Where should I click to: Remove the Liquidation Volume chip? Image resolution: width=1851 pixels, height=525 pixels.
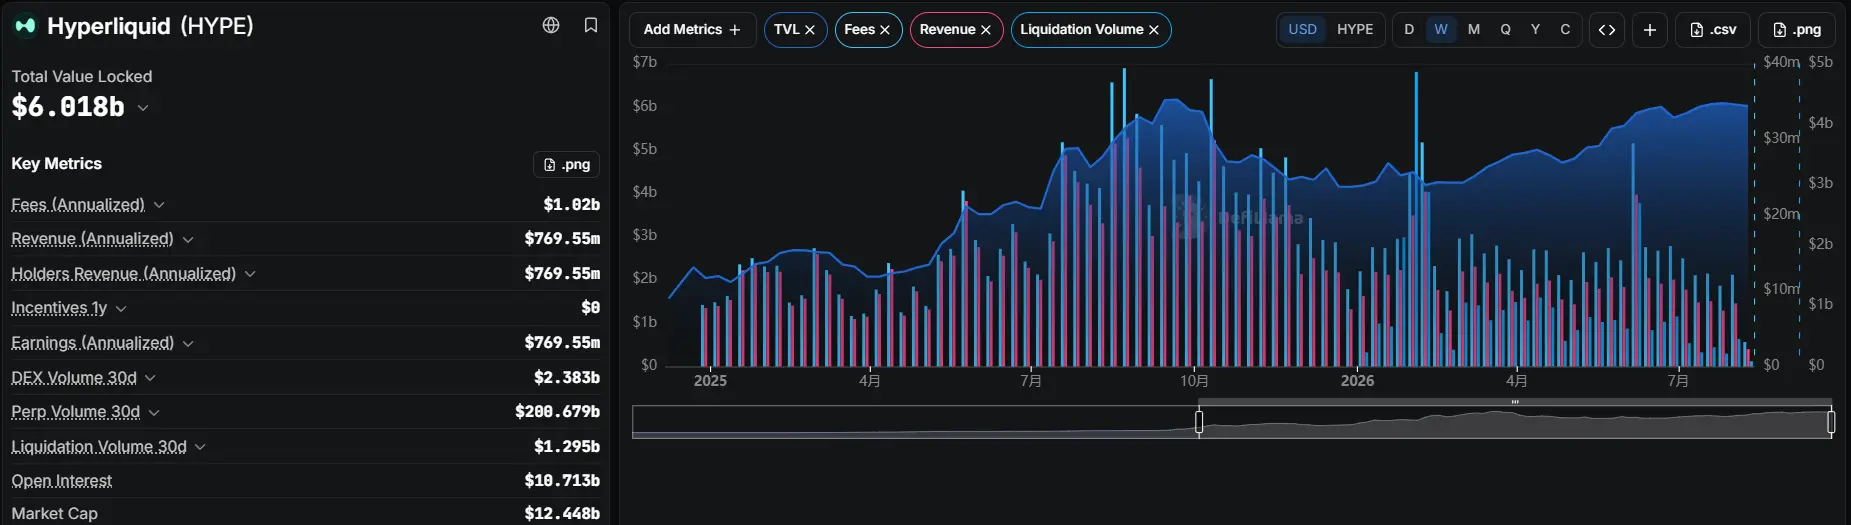click(x=1154, y=30)
